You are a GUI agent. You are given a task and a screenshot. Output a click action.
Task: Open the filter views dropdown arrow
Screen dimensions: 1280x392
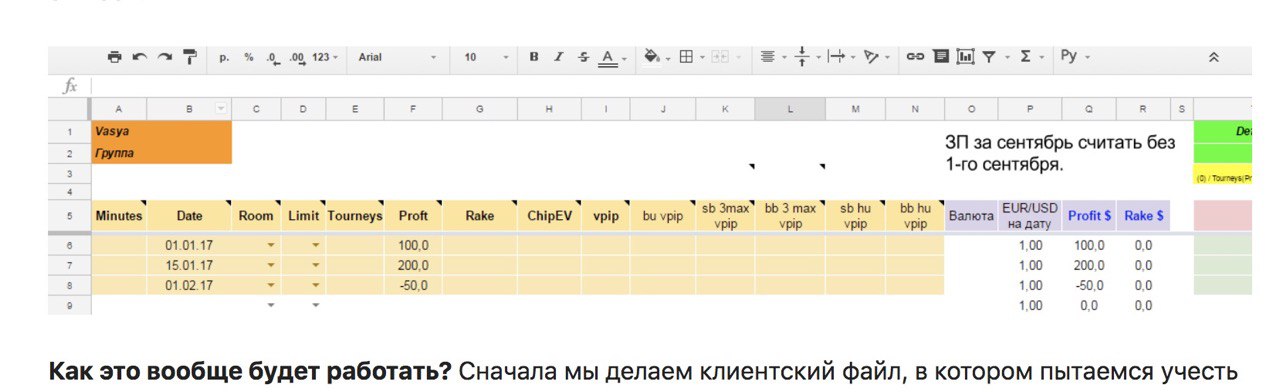pyautogui.click(x=1007, y=57)
